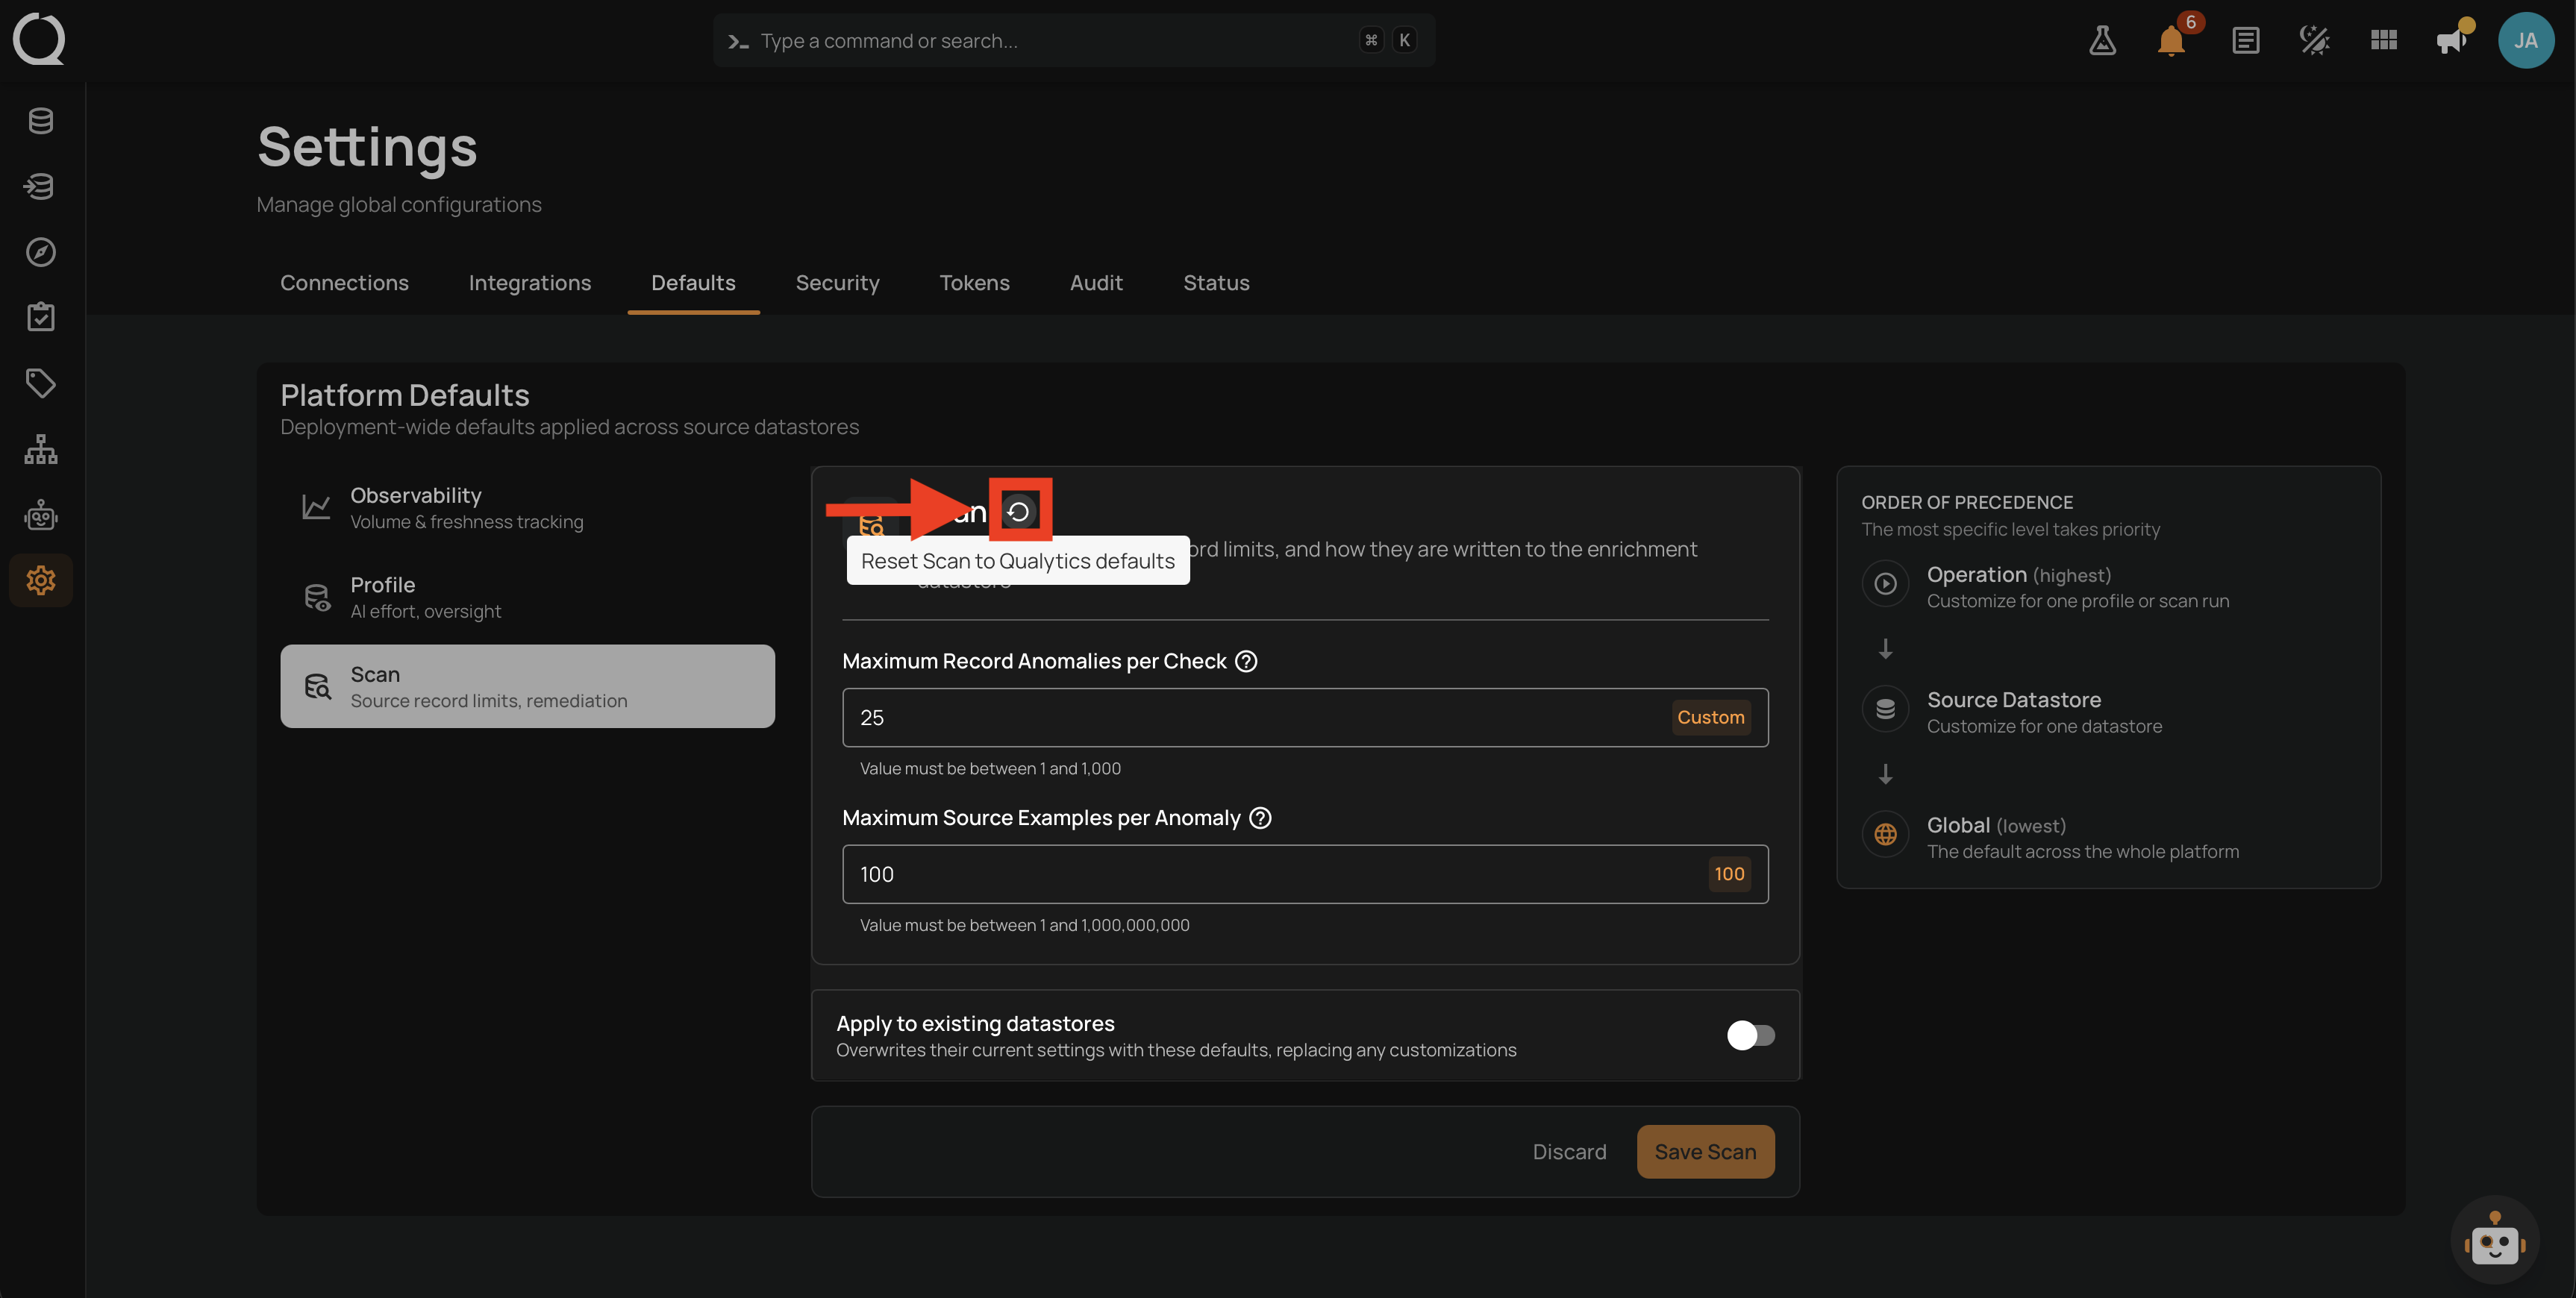Switch to the Security tab
This screenshot has height=1298, width=2576.
point(837,283)
